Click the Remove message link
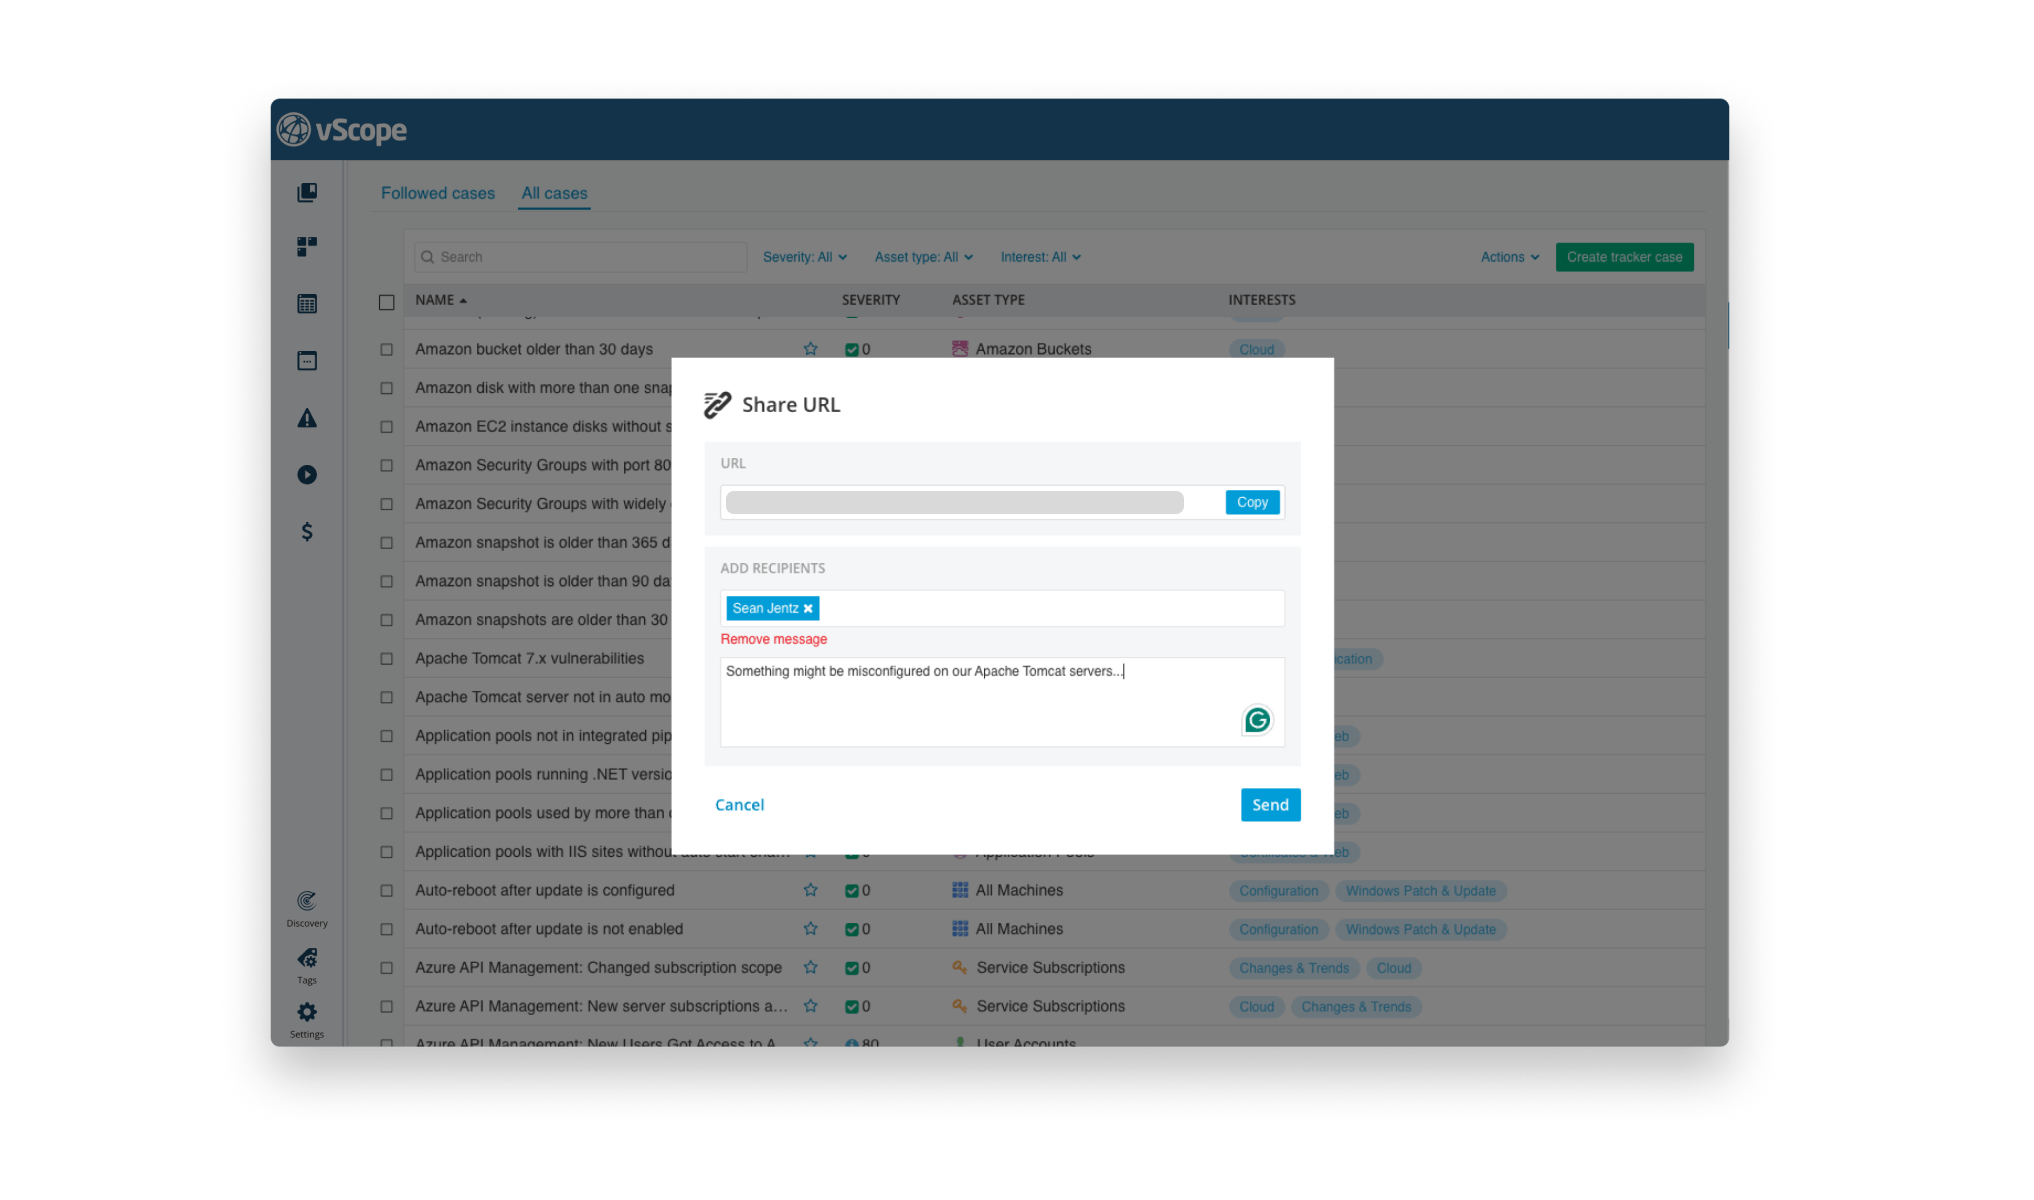The image size is (2034, 1200). pyautogui.click(x=771, y=639)
